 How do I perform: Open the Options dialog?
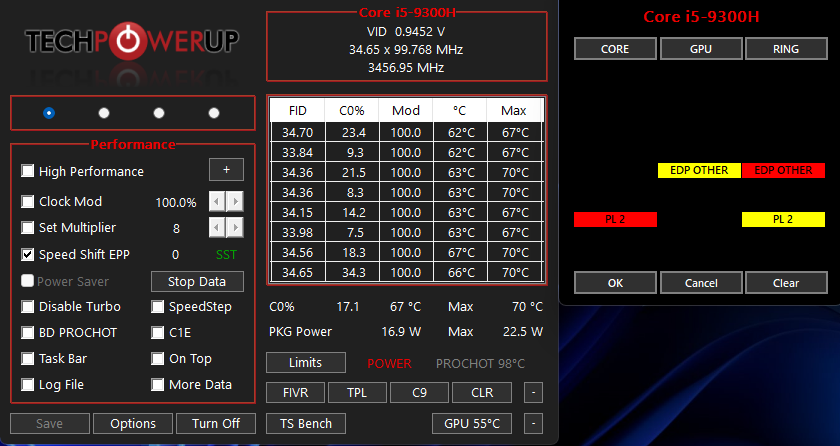[133, 424]
